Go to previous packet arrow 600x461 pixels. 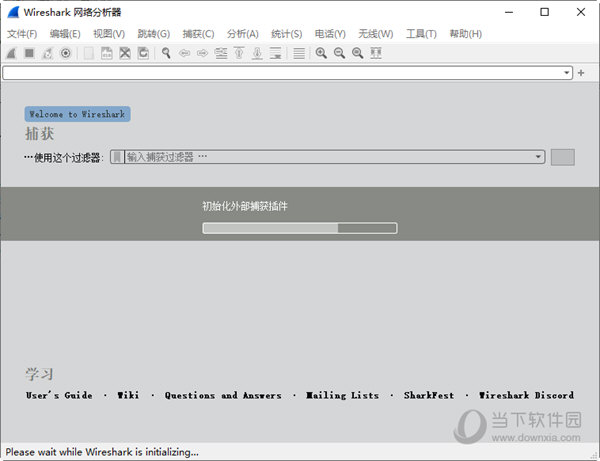(x=184, y=53)
